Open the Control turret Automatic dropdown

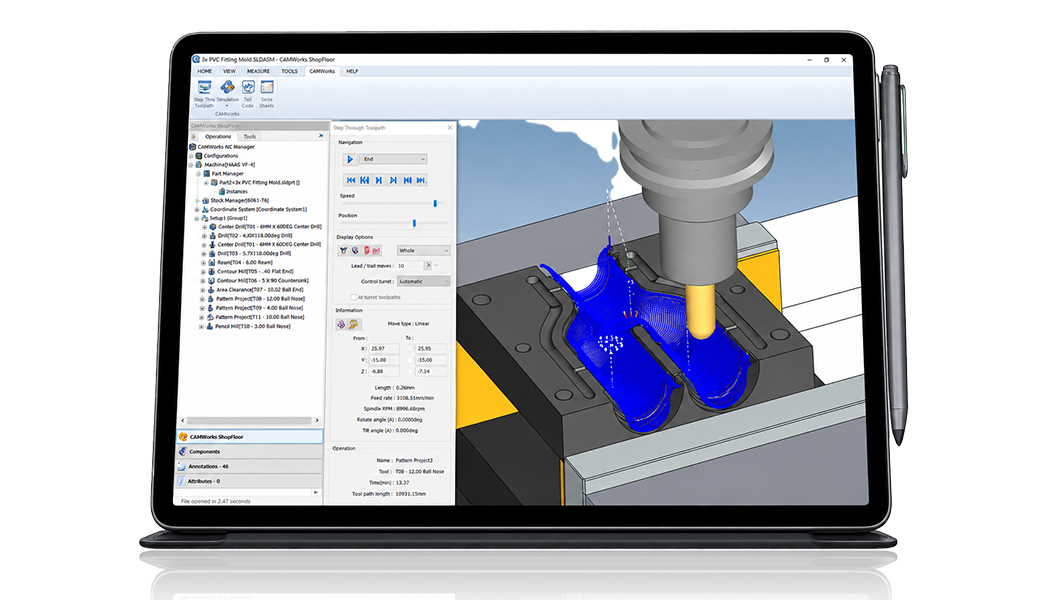pos(423,281)
